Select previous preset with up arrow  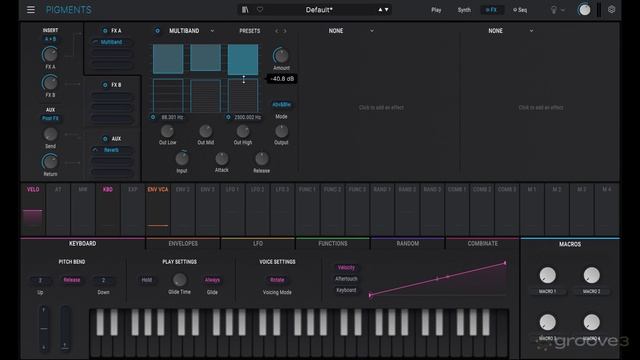380,9
